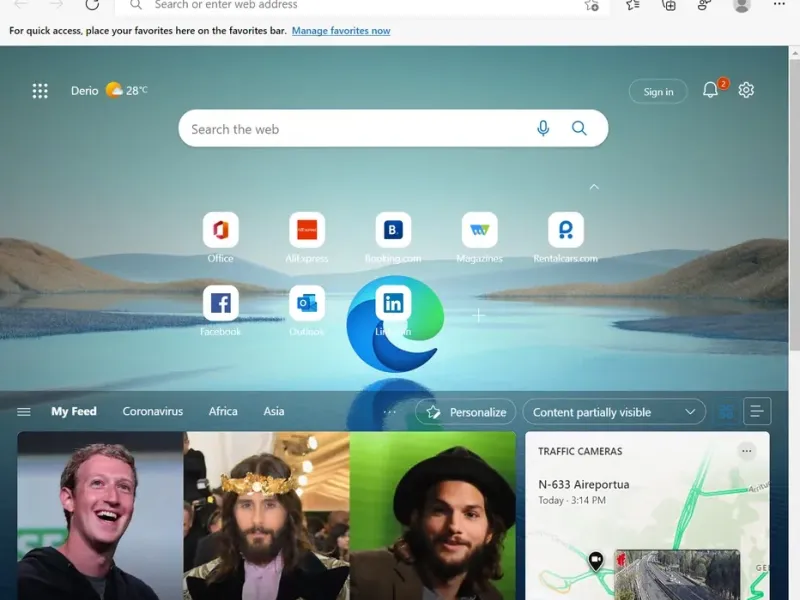
Task: Open the Collections icon
Action: click(669, 5)
